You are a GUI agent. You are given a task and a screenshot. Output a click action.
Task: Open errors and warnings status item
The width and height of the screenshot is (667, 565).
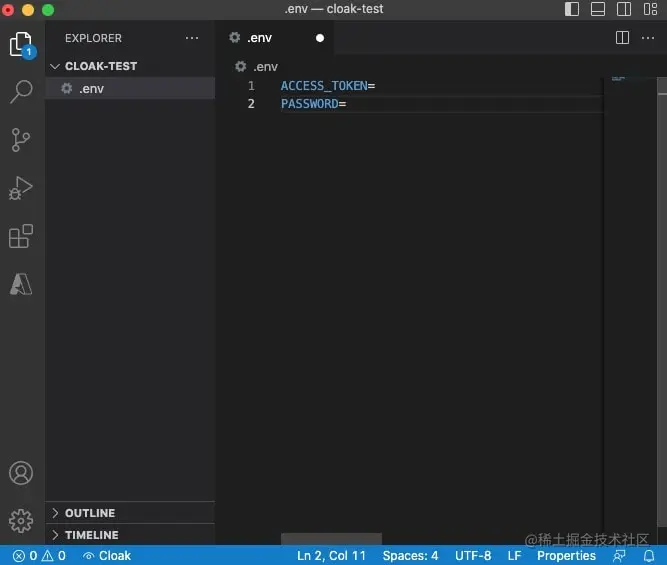39,555
